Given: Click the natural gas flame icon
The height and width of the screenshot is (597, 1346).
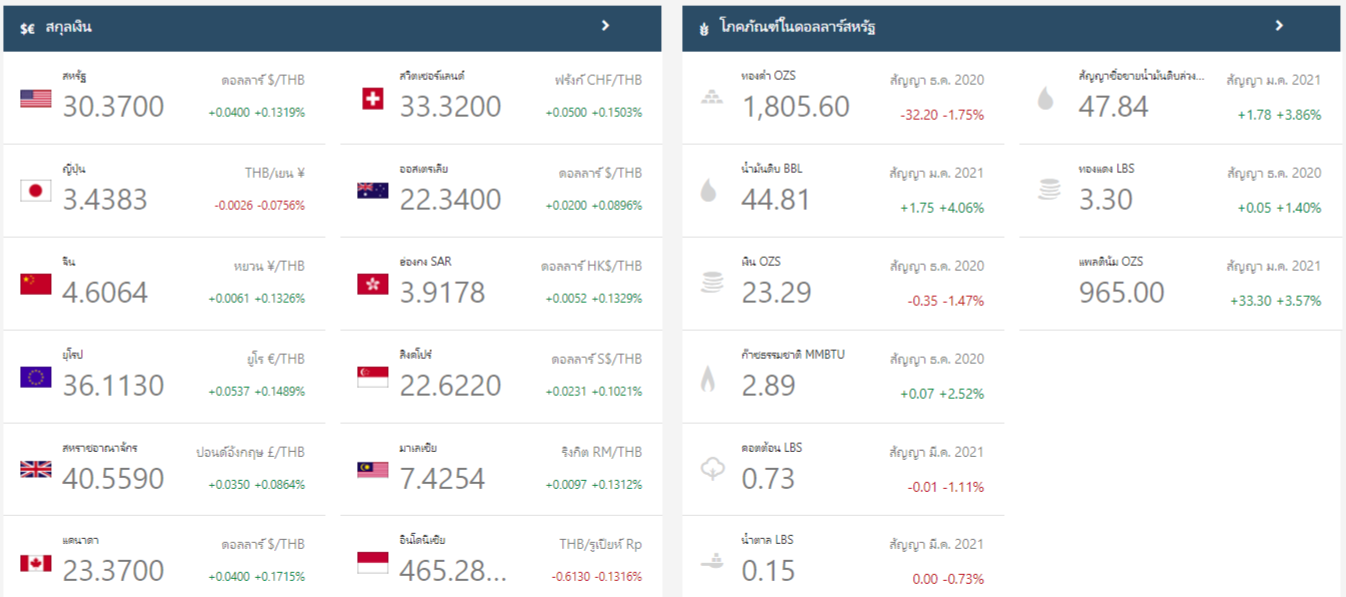Looking at the screenshot, I should tap(708, 378).
